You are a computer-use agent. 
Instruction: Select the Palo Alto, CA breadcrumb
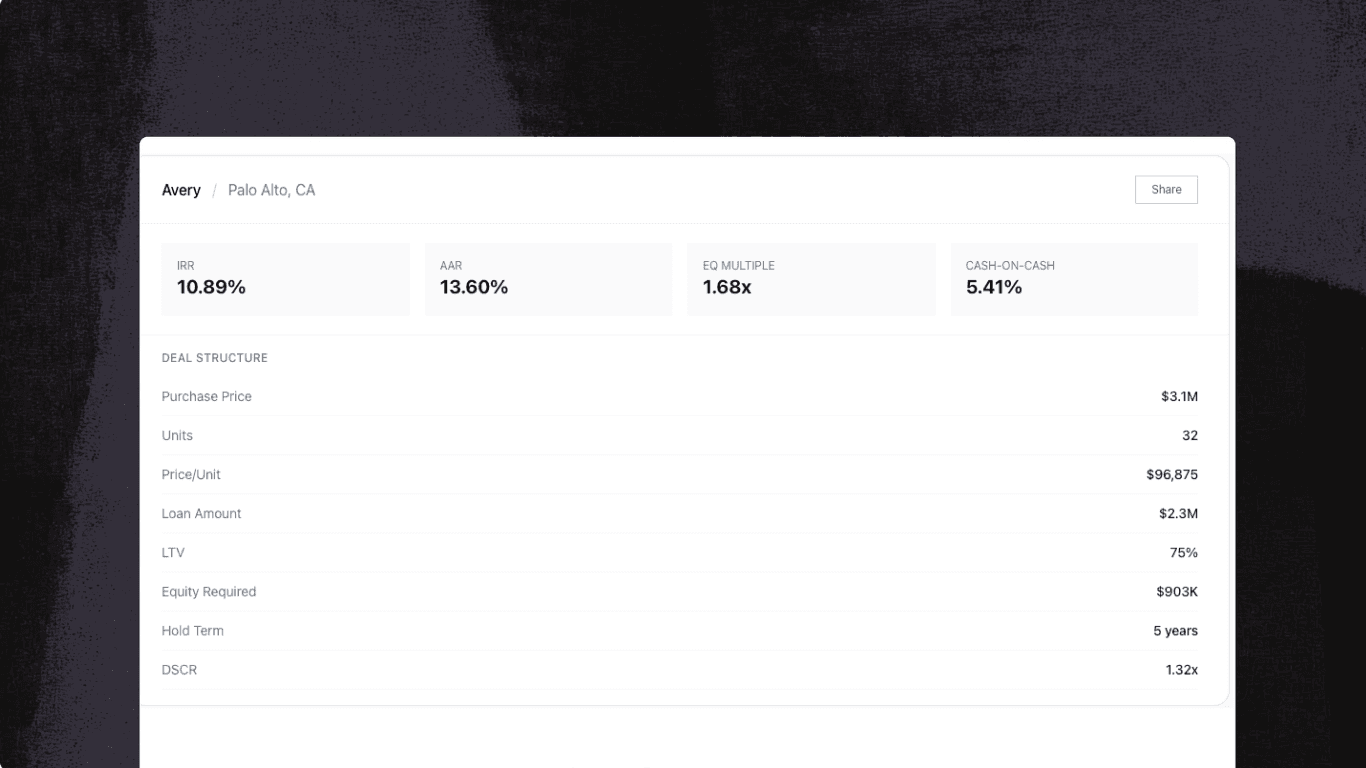(x=271, y=190)
